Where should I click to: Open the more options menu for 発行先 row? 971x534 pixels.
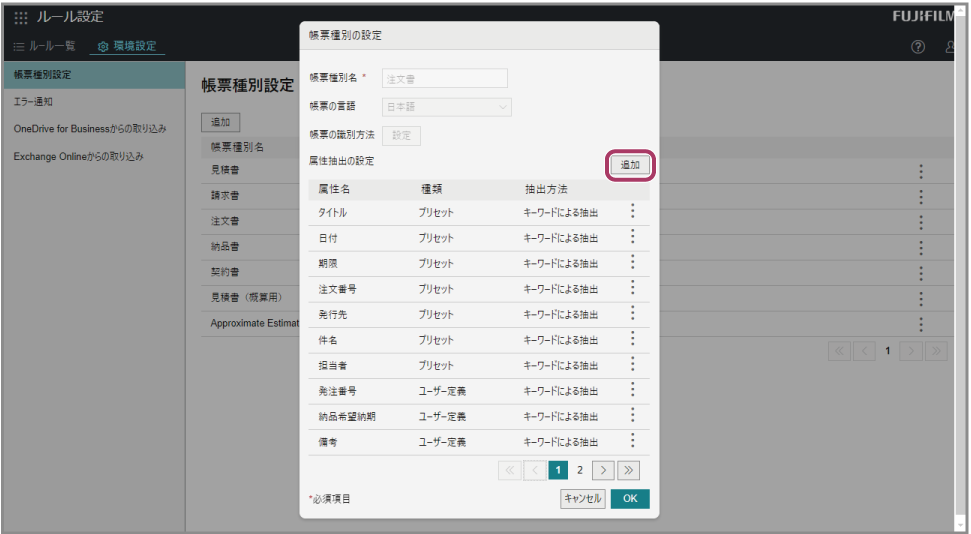632,313
